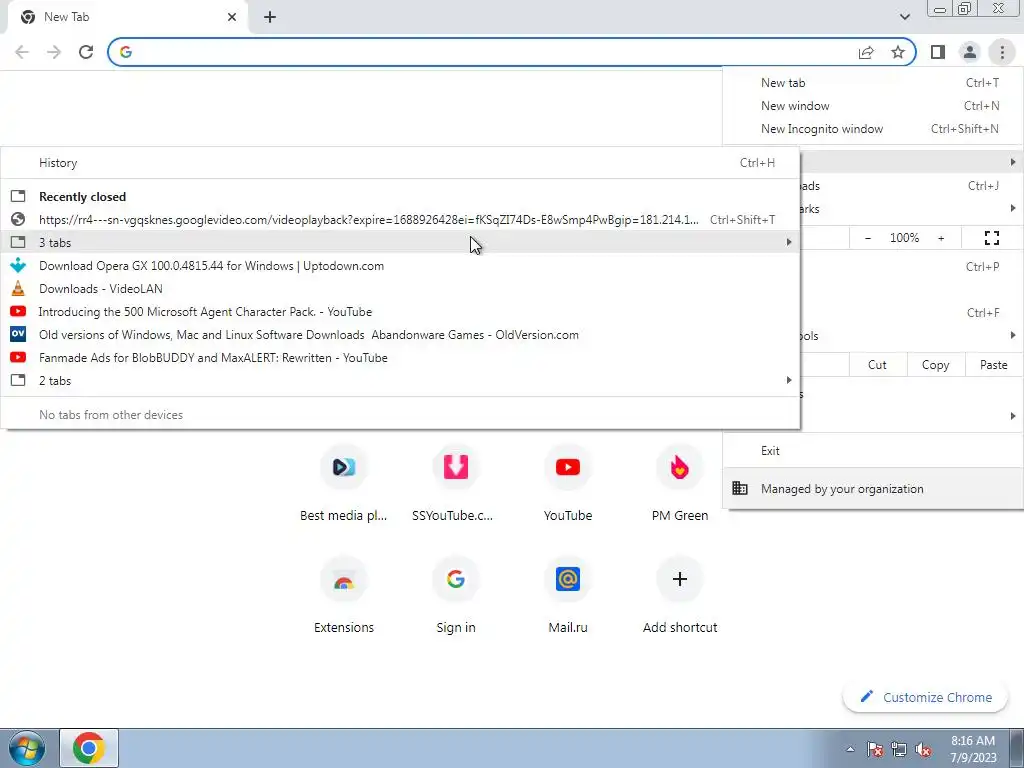The height and width of the screenshot is (768, 1024).
Task: Open PM Green shortcut tile
Action: tap(679, 483)
